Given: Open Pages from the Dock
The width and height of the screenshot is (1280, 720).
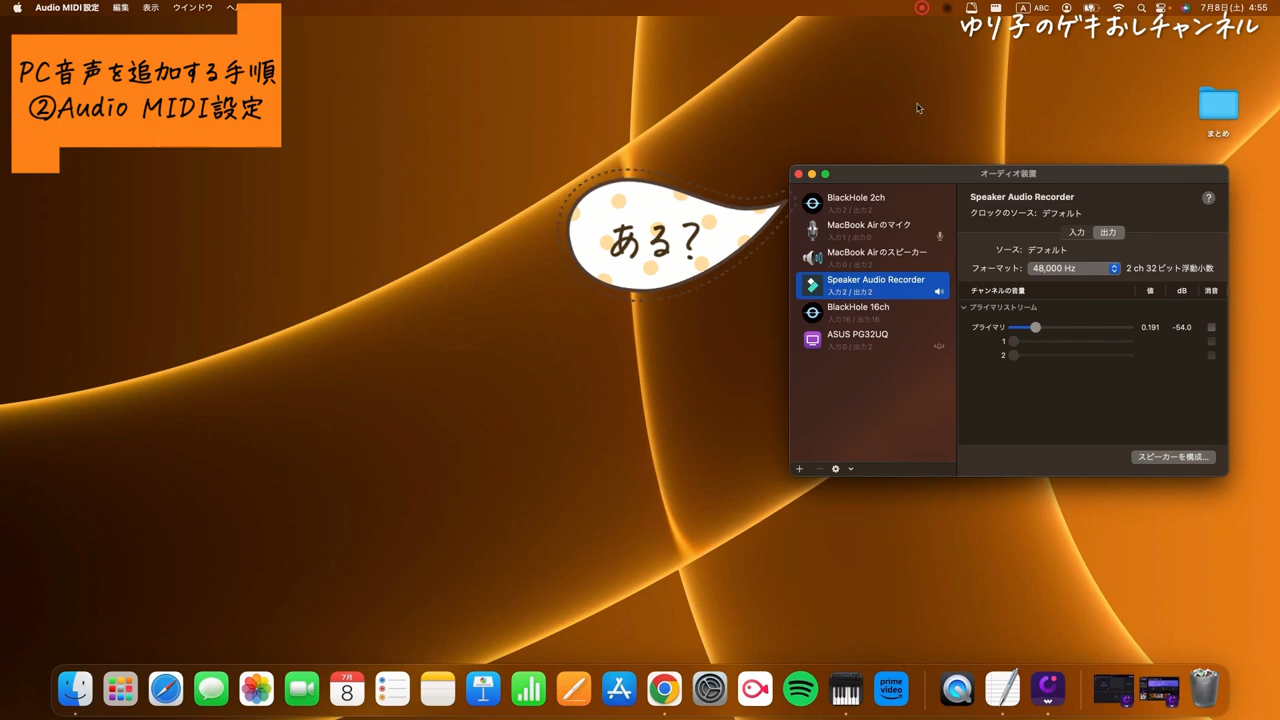Looking at the screenshot, I should coord(574,689).
